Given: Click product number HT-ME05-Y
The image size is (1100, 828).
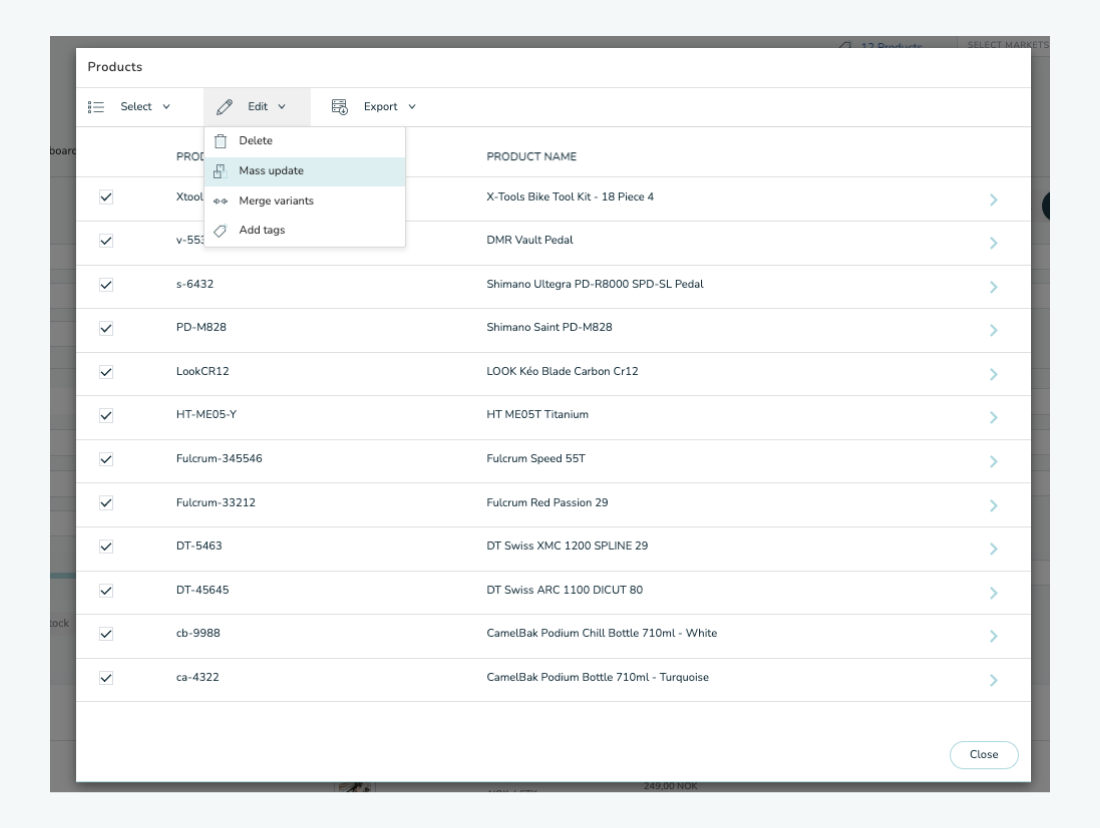Looking at the screenshot, I should click(206, 415).
